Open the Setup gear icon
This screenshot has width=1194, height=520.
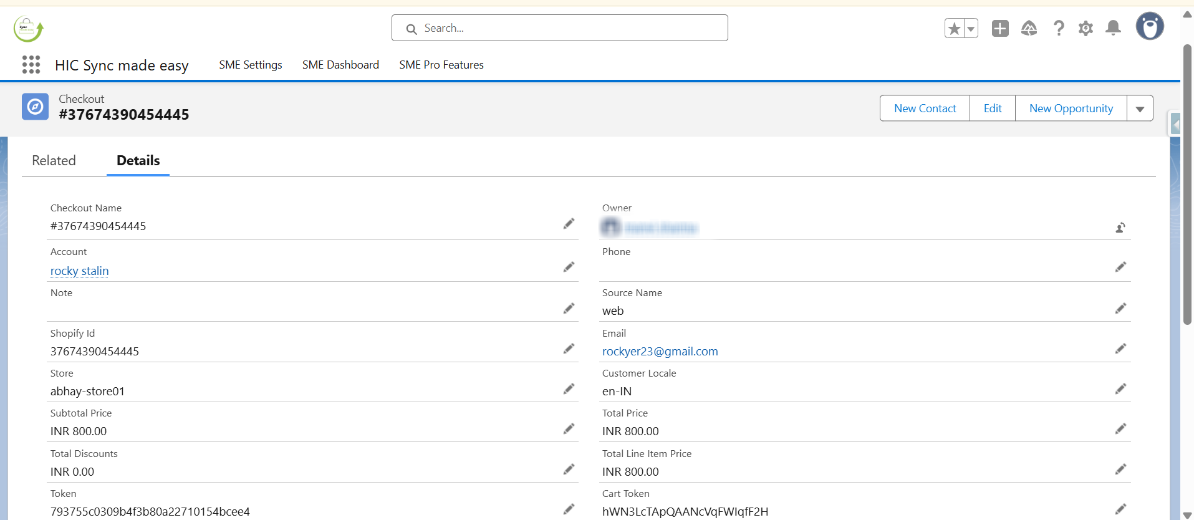[x=1086, y=29]
